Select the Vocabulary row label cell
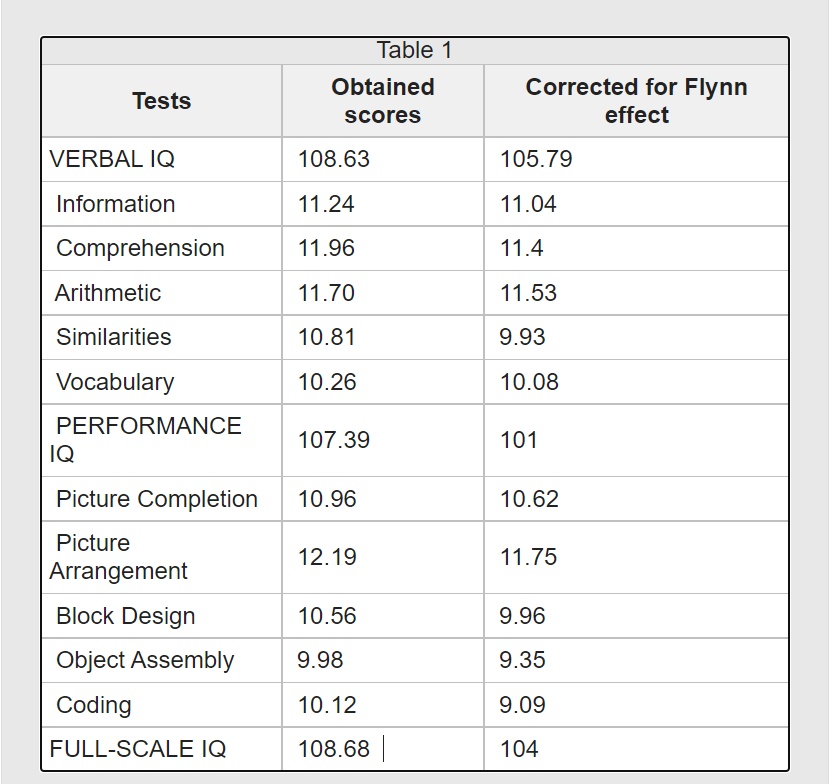Image resolution: width=832 pixels, height=784 pixels. click(x=115, y=382)
